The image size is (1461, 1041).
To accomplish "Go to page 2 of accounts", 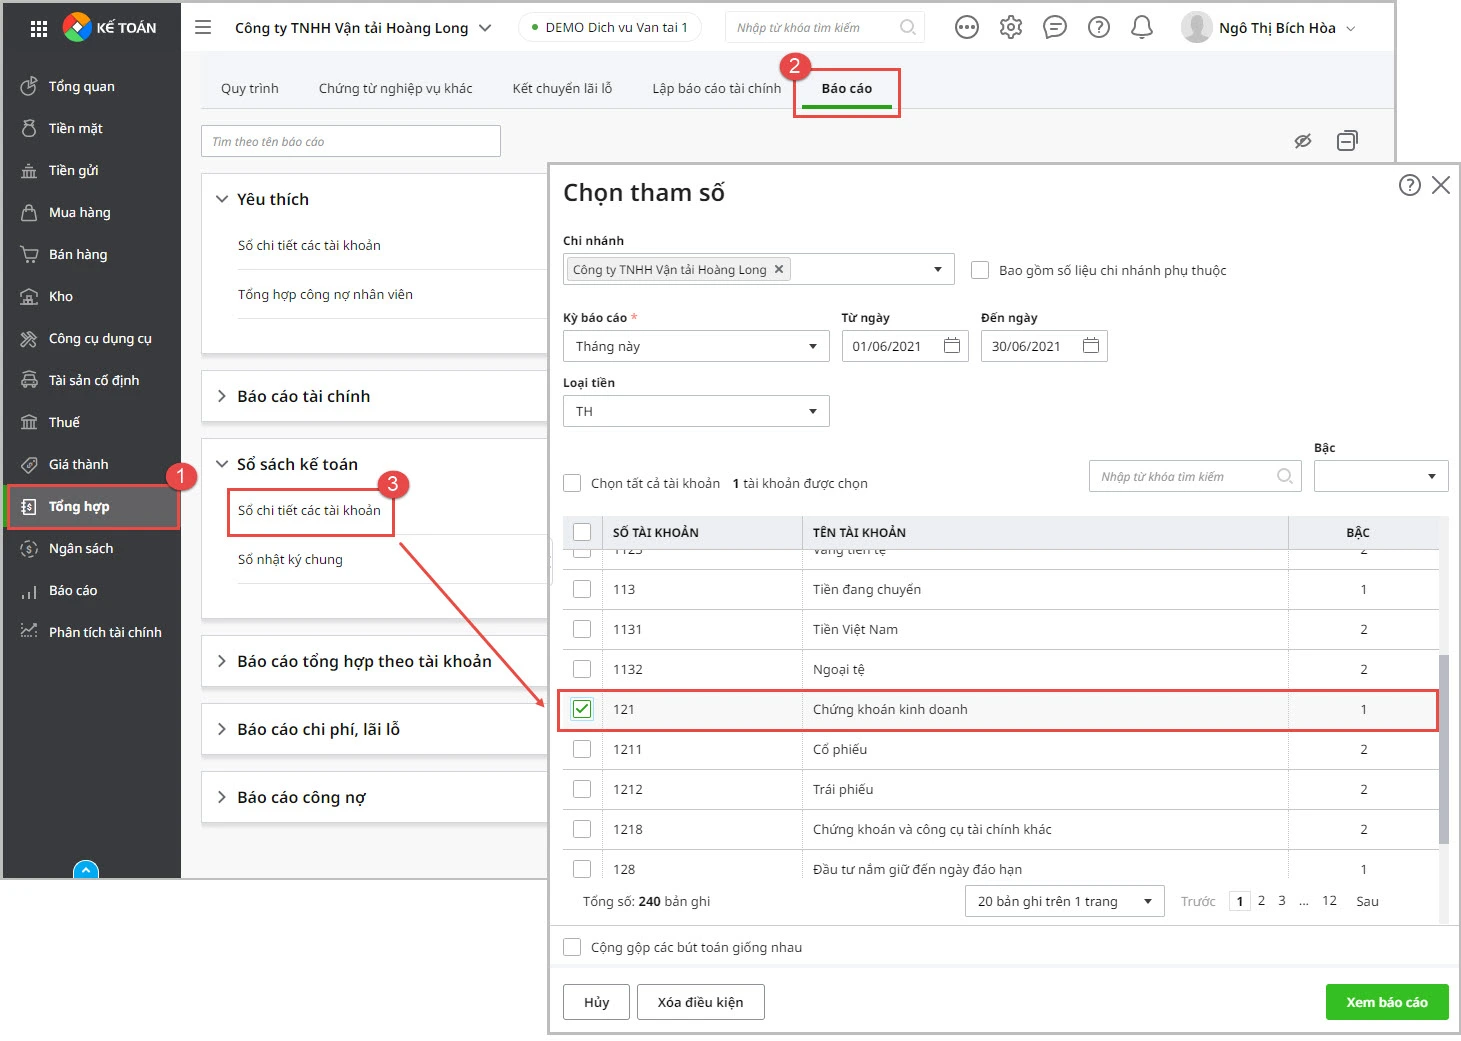I will [1261, 901].
